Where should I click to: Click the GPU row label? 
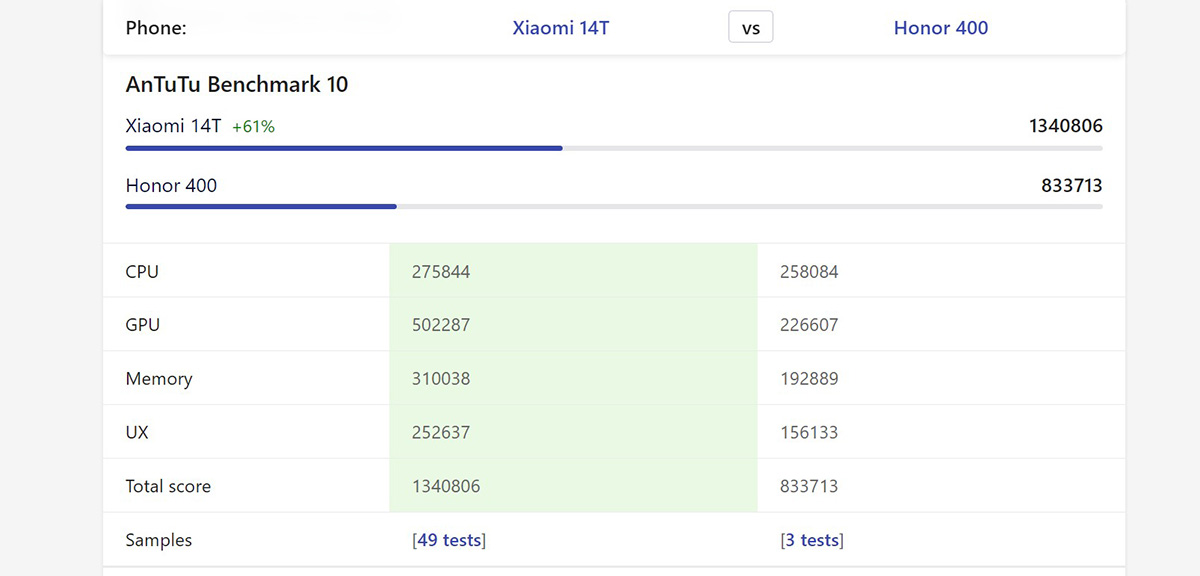tap(143, 325)
